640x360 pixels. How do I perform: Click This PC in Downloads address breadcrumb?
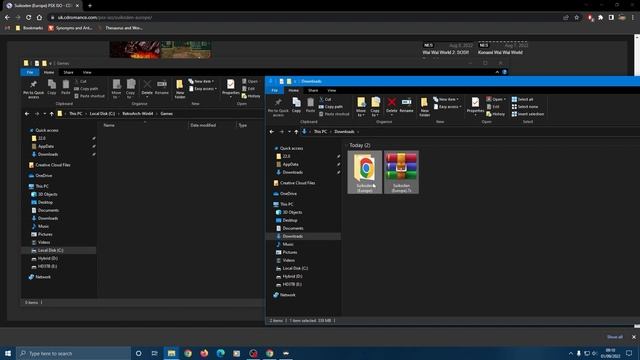tap(320, 131)
